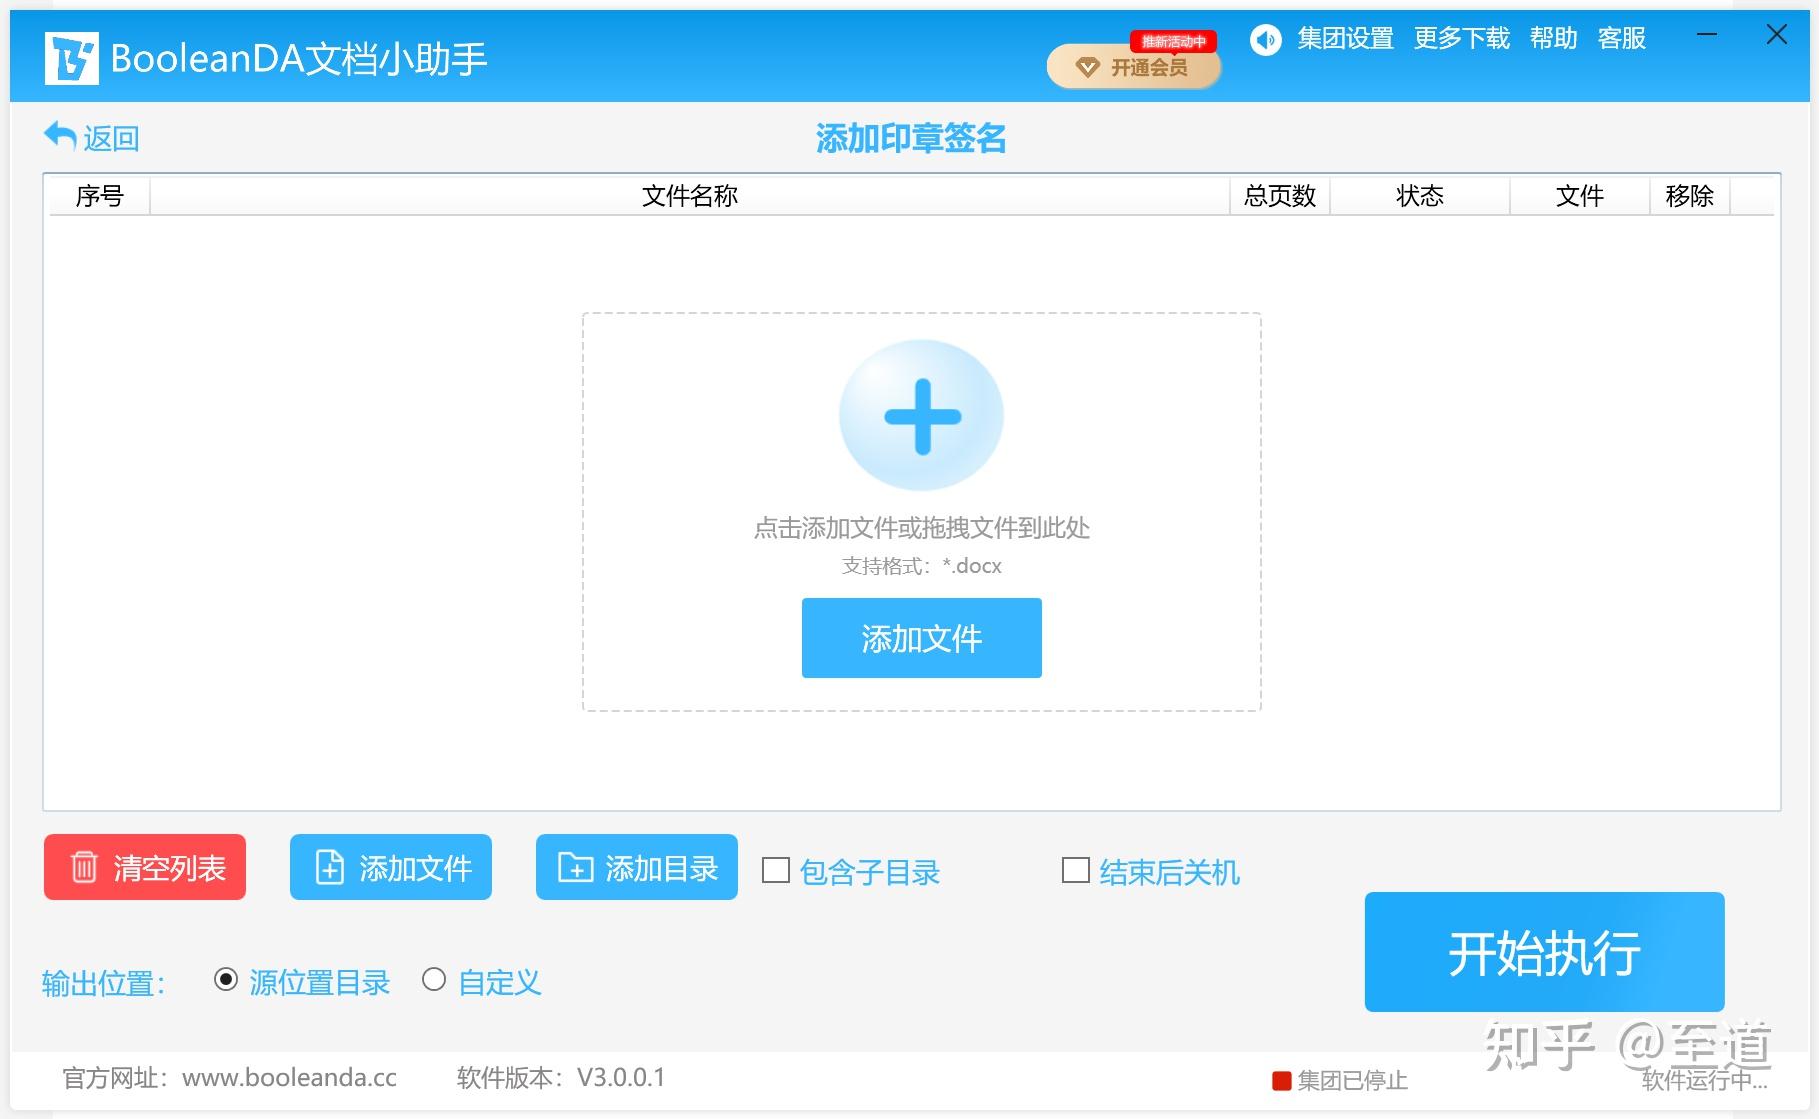Click the 序号 column header
The image size is (1819, 1119).
point(99,196)
